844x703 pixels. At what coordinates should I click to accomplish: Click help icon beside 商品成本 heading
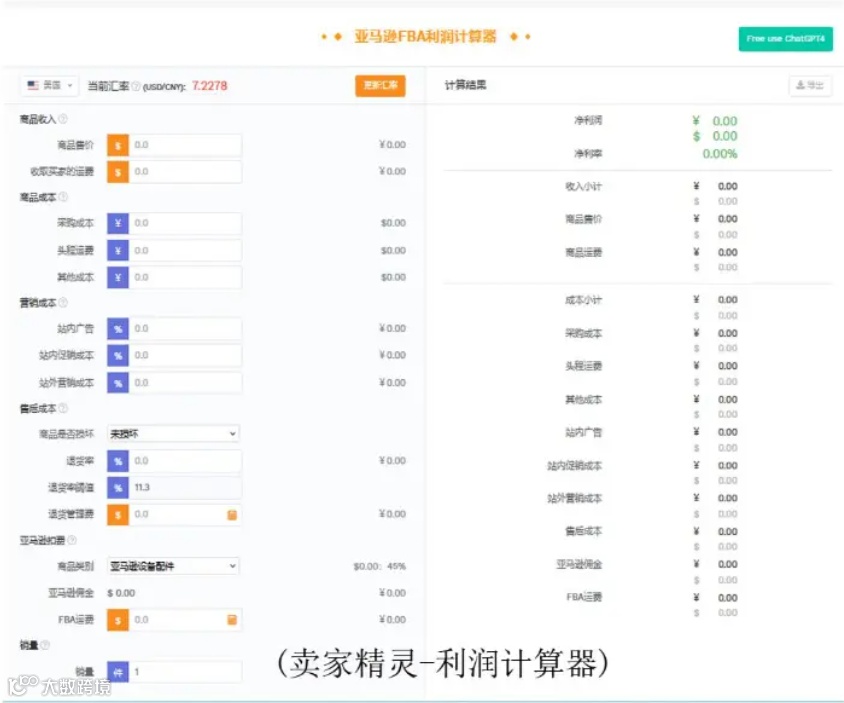(63, 197)
